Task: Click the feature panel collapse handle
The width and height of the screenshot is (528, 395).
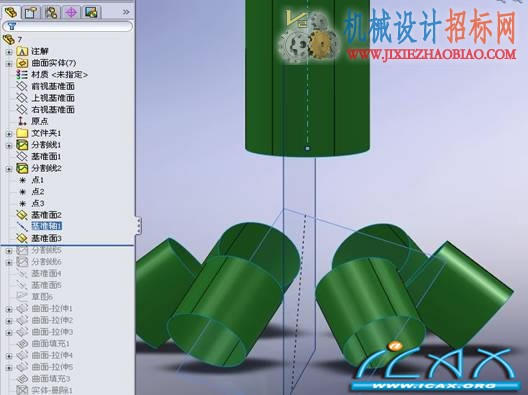Action: [x=138, y=225]
